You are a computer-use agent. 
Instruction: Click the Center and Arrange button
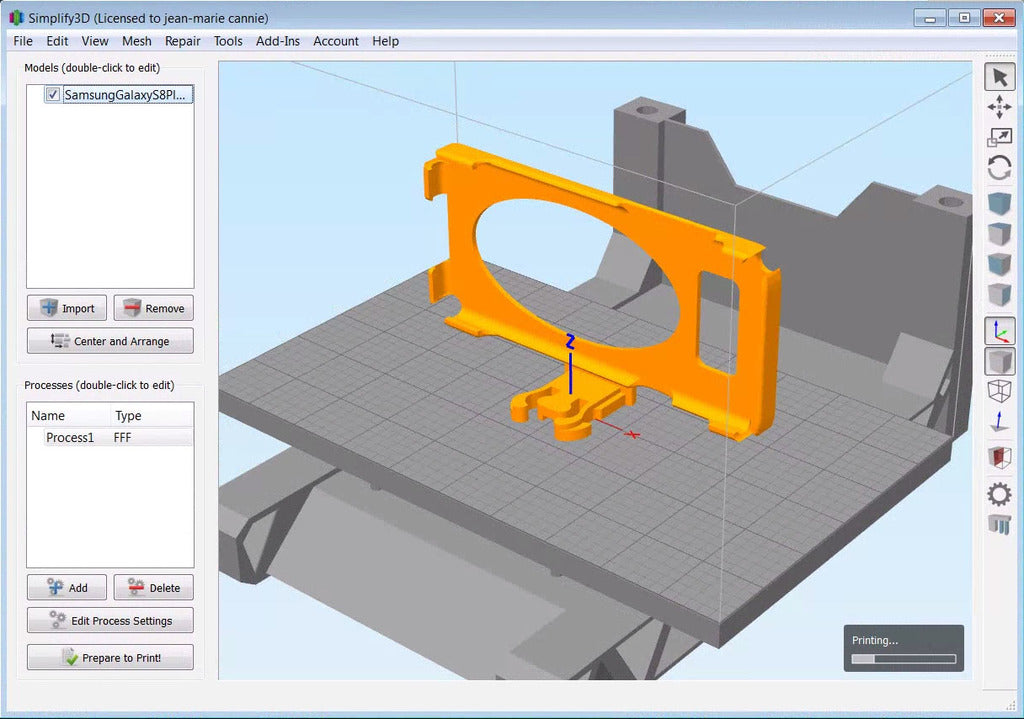[x=110, y=341]
